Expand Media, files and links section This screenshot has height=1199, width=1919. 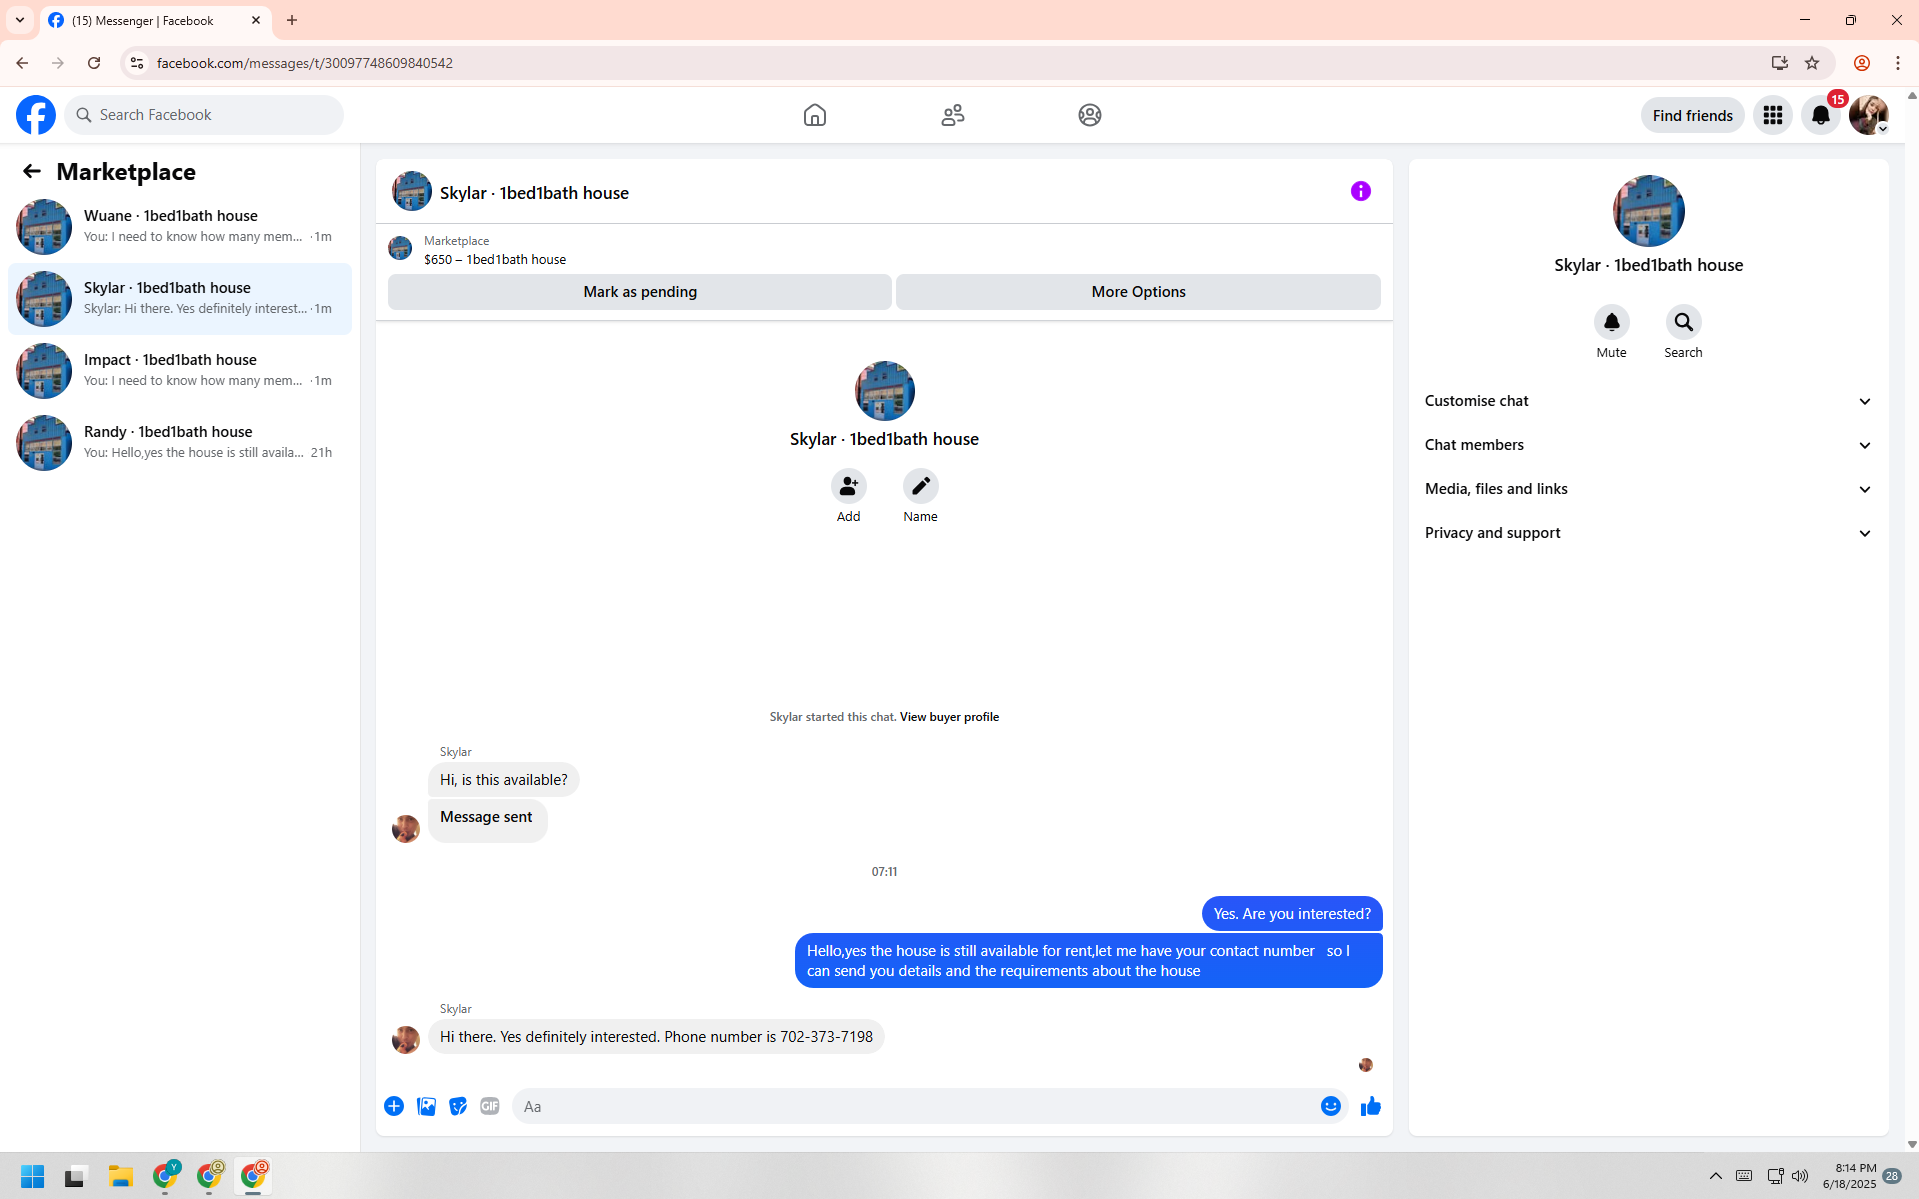(x=1648, y=489)
